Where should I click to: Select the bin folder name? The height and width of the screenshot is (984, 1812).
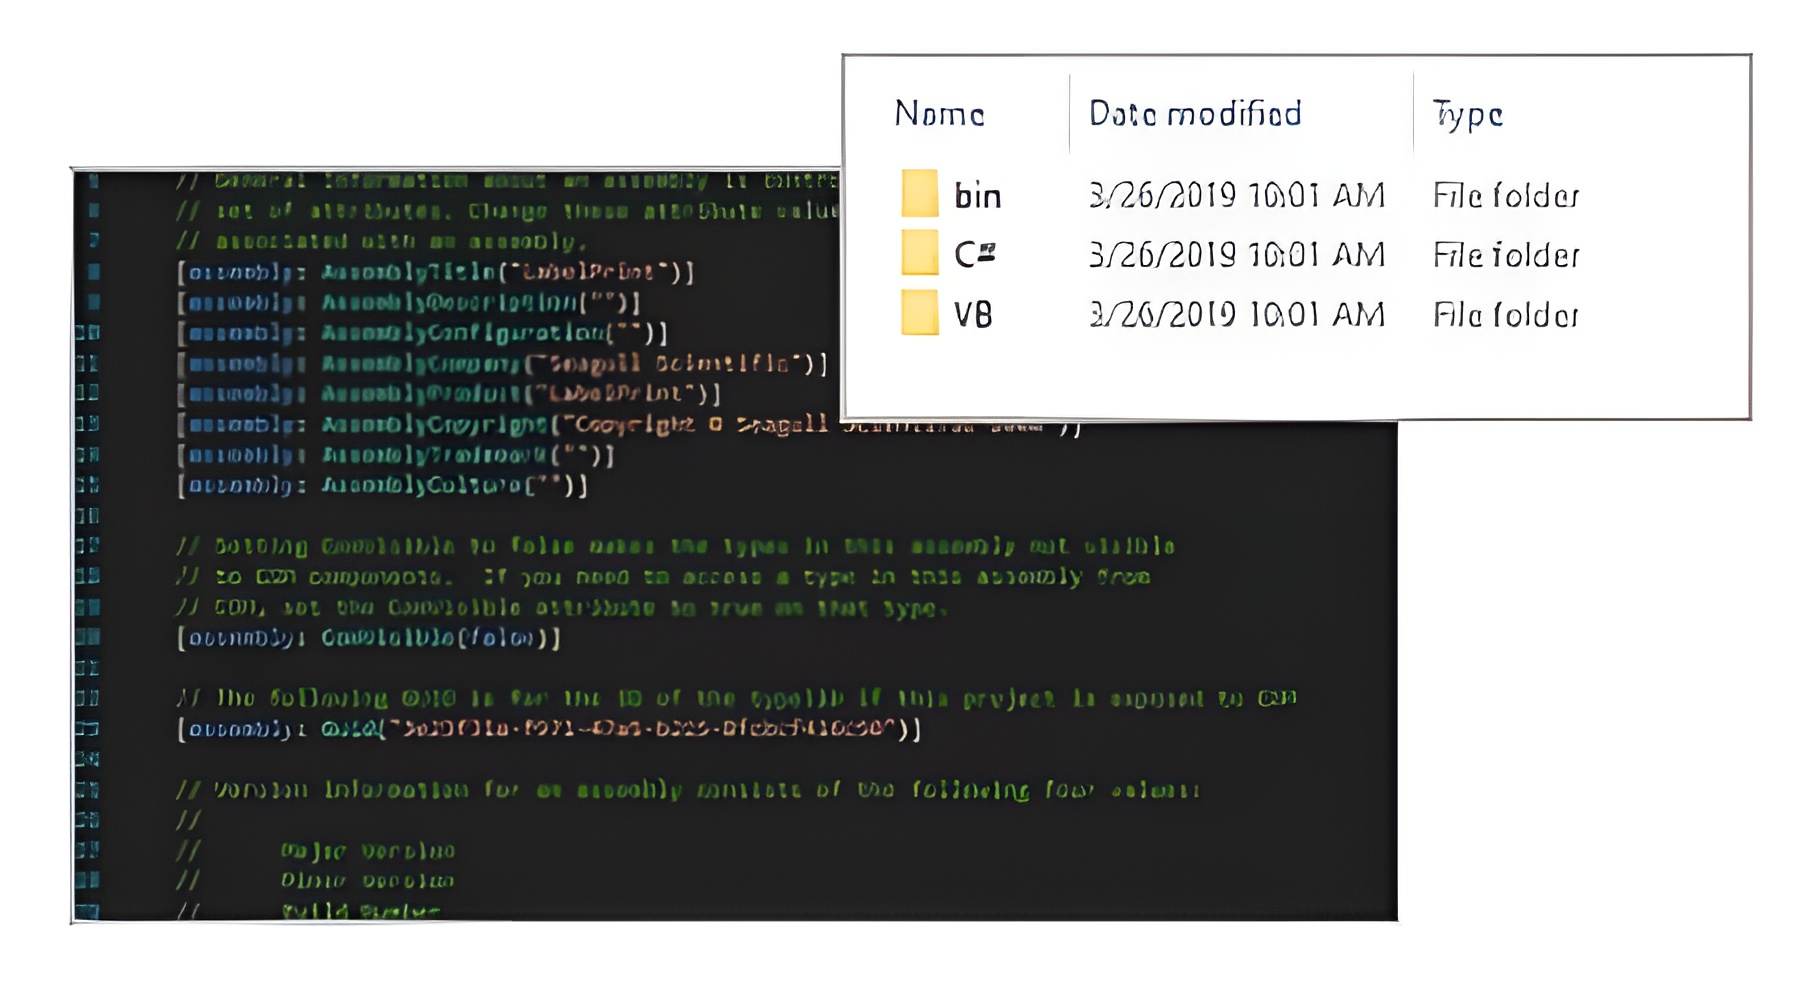click(x=977, y=196)
